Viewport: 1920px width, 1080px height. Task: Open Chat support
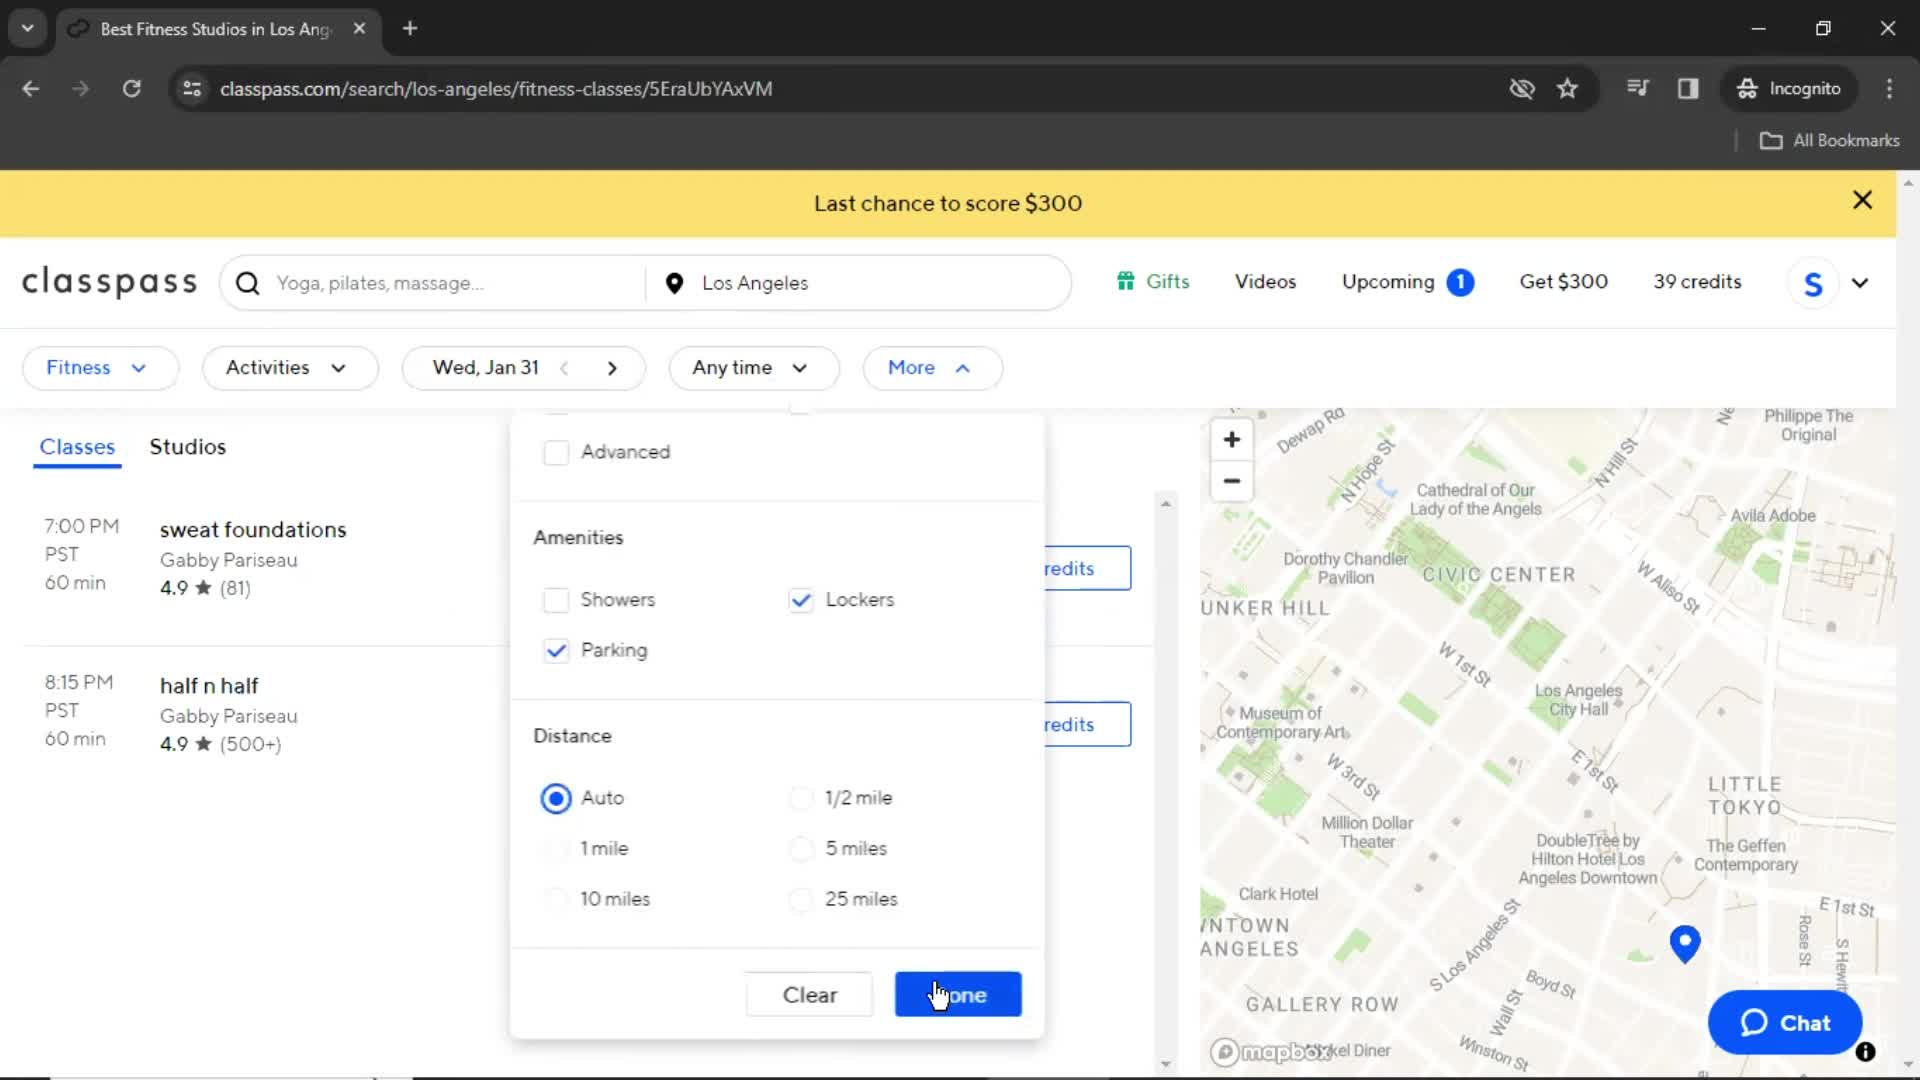[x=1785, y=1023]
